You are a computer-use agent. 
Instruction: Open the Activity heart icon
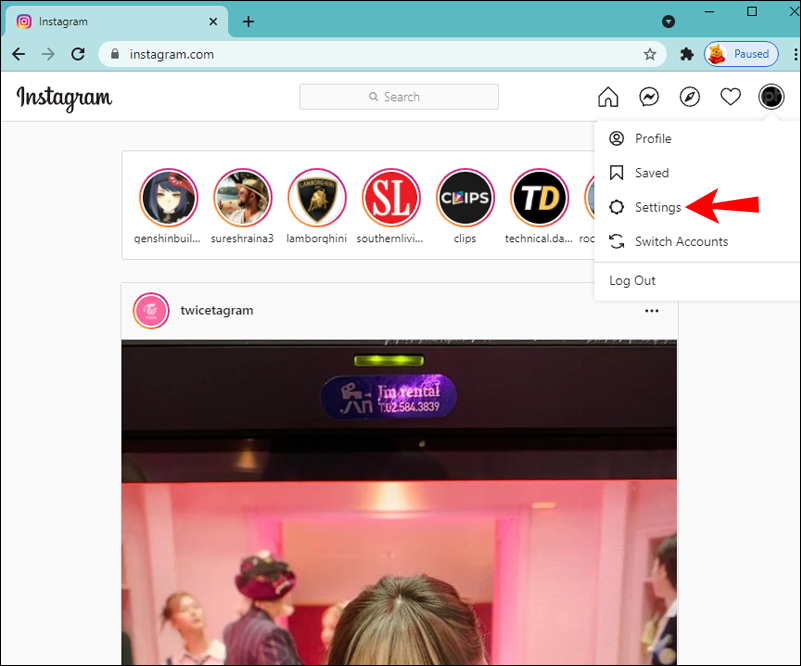pos(731,97)
